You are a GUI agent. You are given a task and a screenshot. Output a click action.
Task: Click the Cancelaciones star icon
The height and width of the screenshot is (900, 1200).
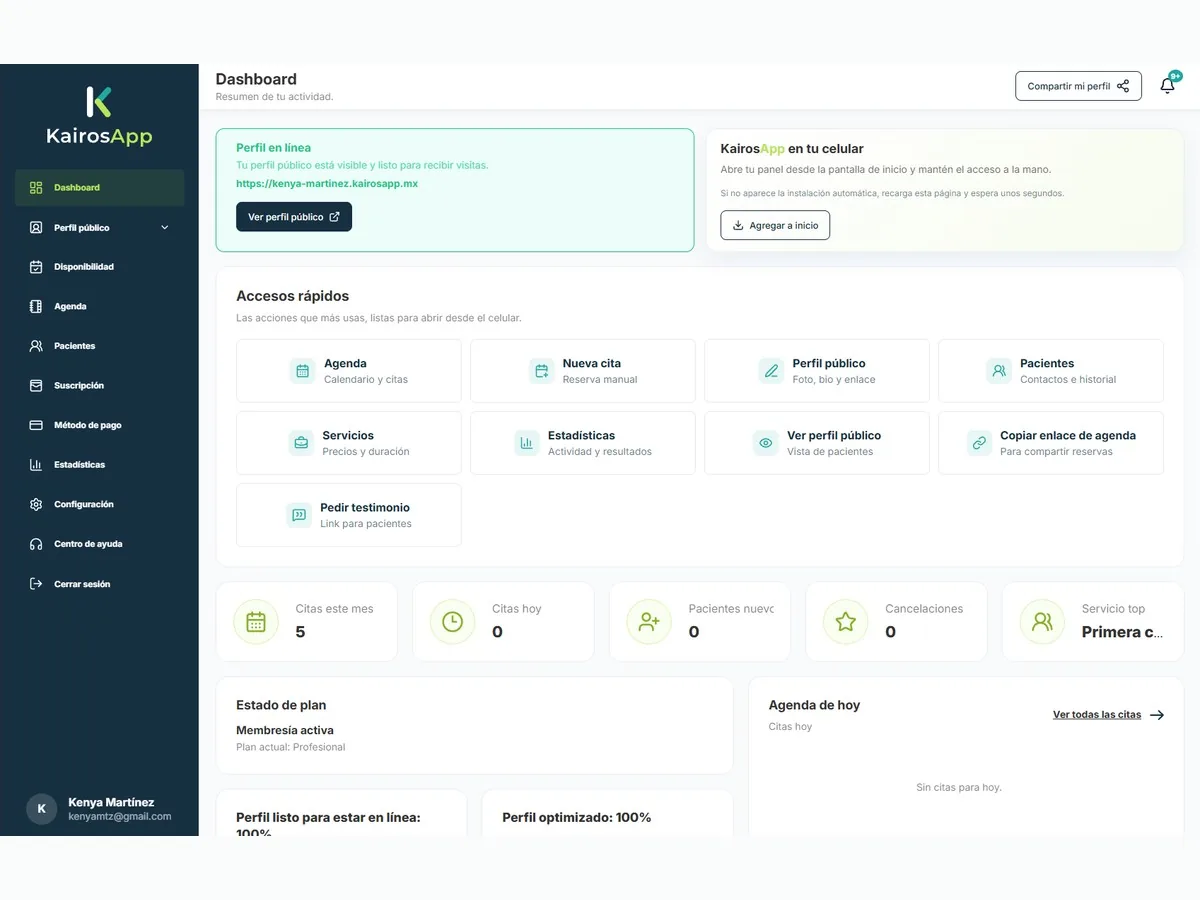[845, 622]
